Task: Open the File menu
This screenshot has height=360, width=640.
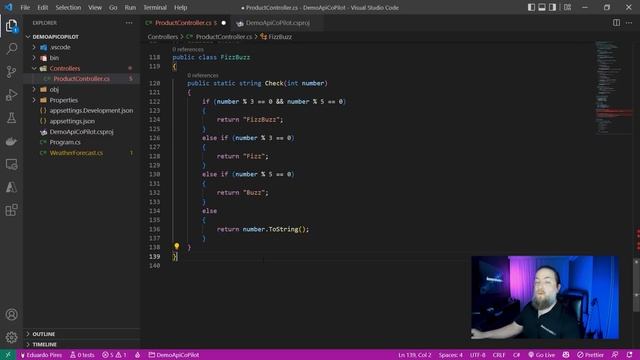Action: [x=25, y=7]
